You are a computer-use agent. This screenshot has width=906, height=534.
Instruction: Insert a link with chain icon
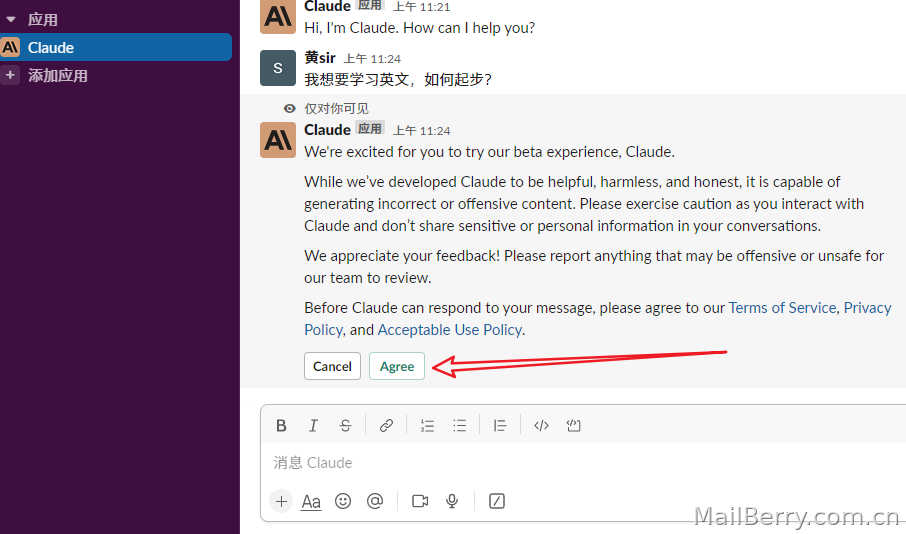[386, 426]
